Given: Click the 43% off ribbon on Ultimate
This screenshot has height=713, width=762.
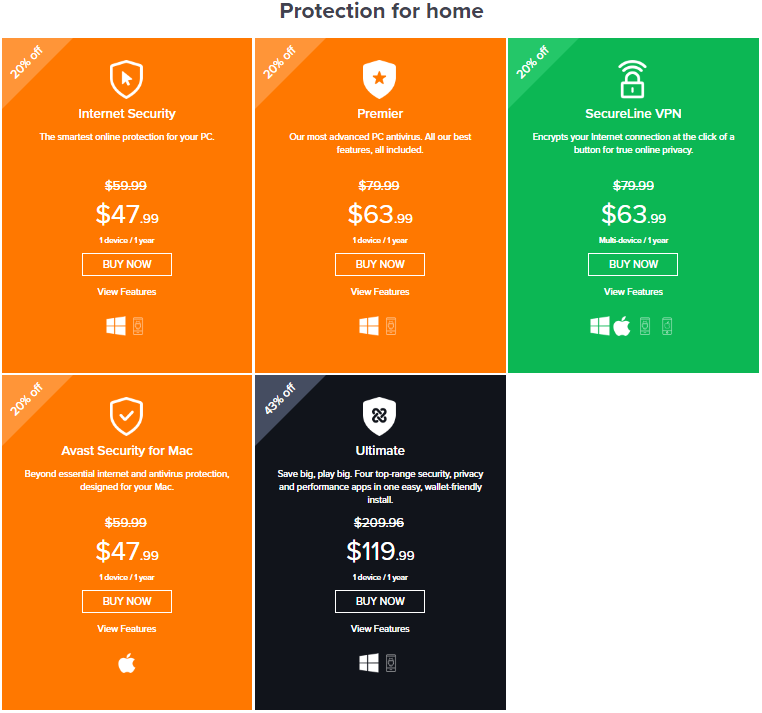Looking at the screenshot, I should (280, 399).
